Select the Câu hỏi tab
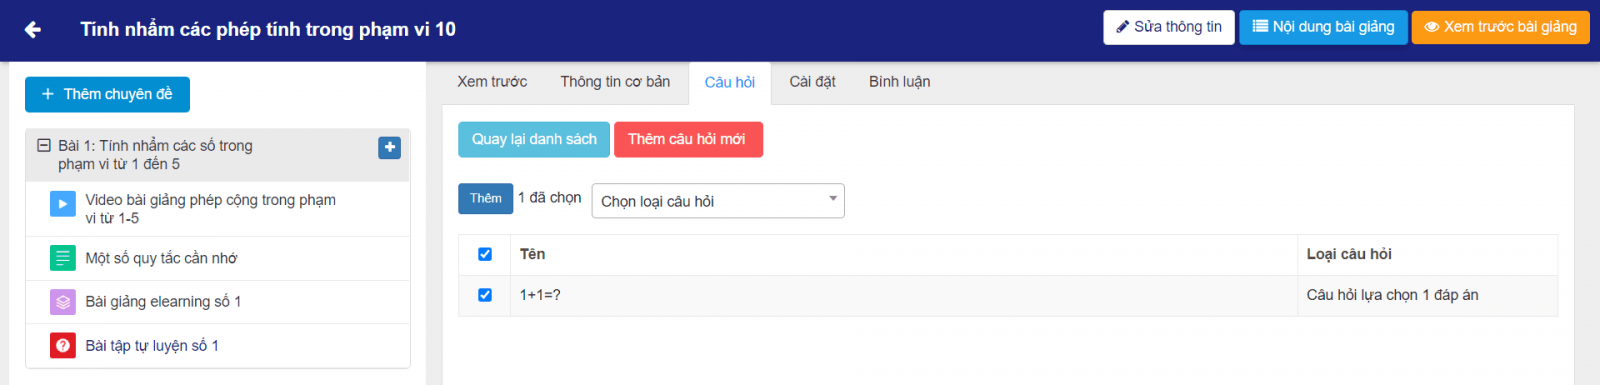1600x385 pixels. (x=730, y=83)
